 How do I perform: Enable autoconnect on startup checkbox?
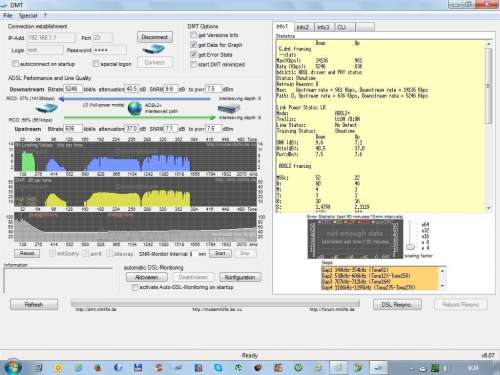point(15,63)
